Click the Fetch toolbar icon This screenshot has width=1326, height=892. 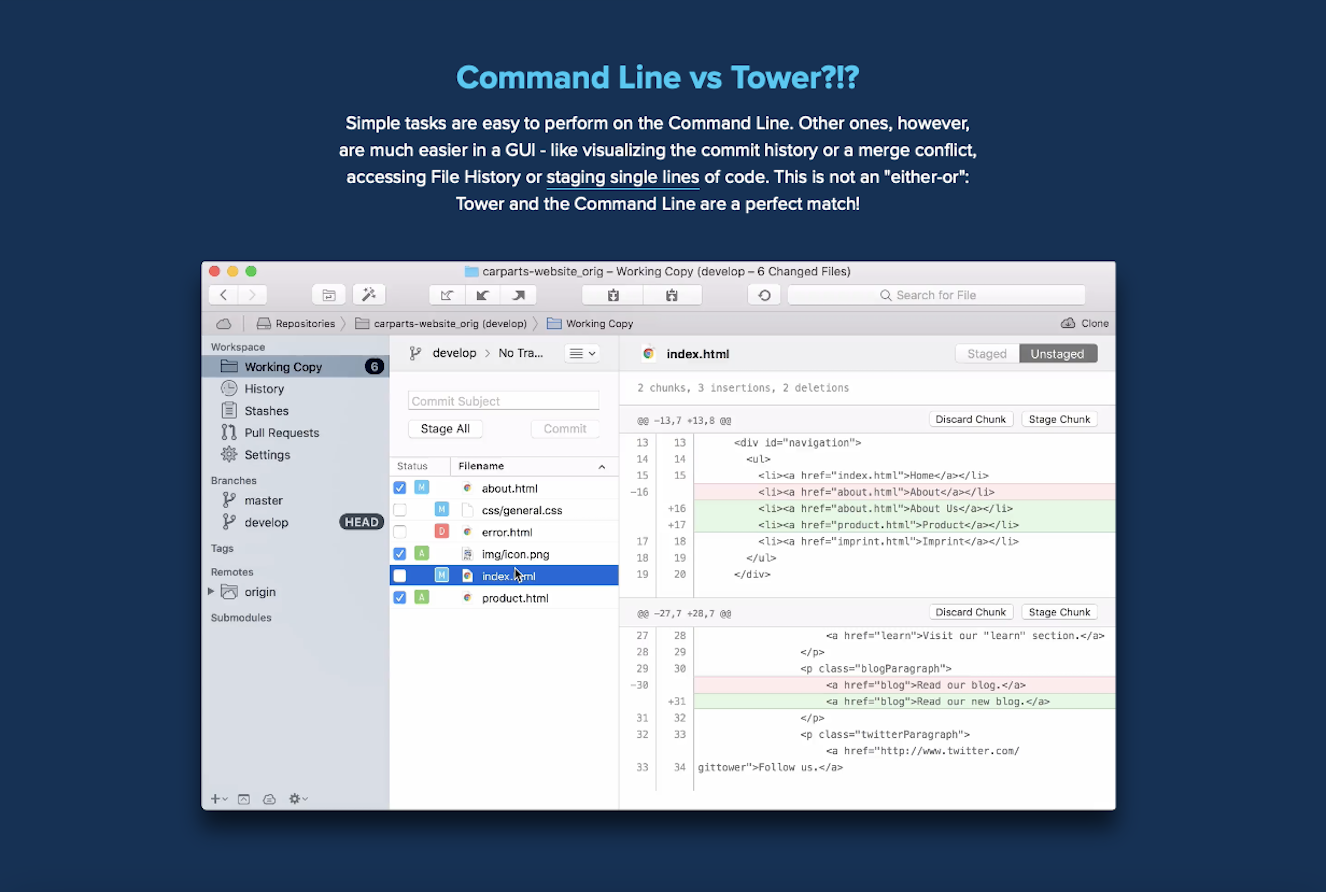tap(447, 295)
